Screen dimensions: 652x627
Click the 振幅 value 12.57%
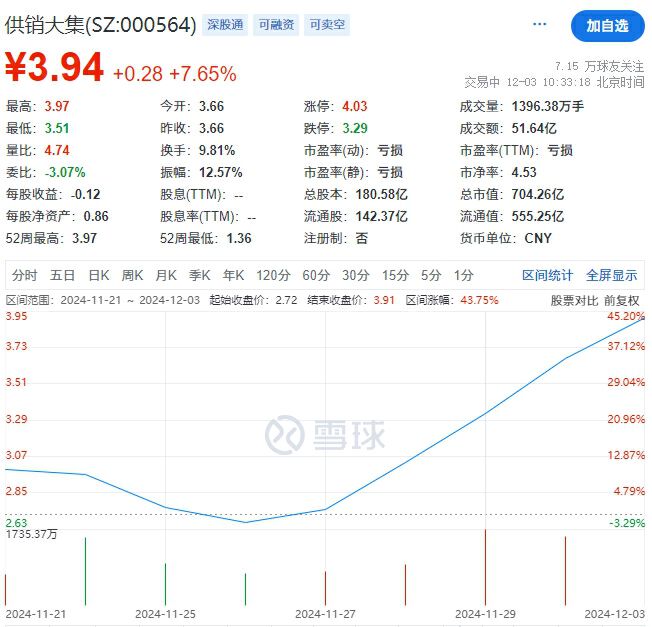(x=220, y=173)
